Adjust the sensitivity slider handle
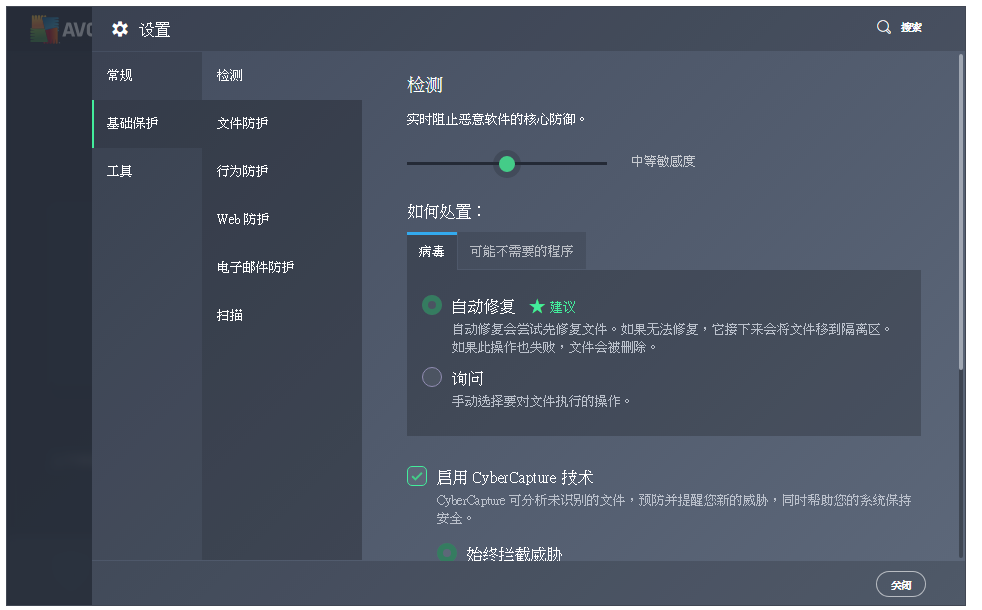The width and height of the screenshot is (982, 610). click(x=507, y=163)
